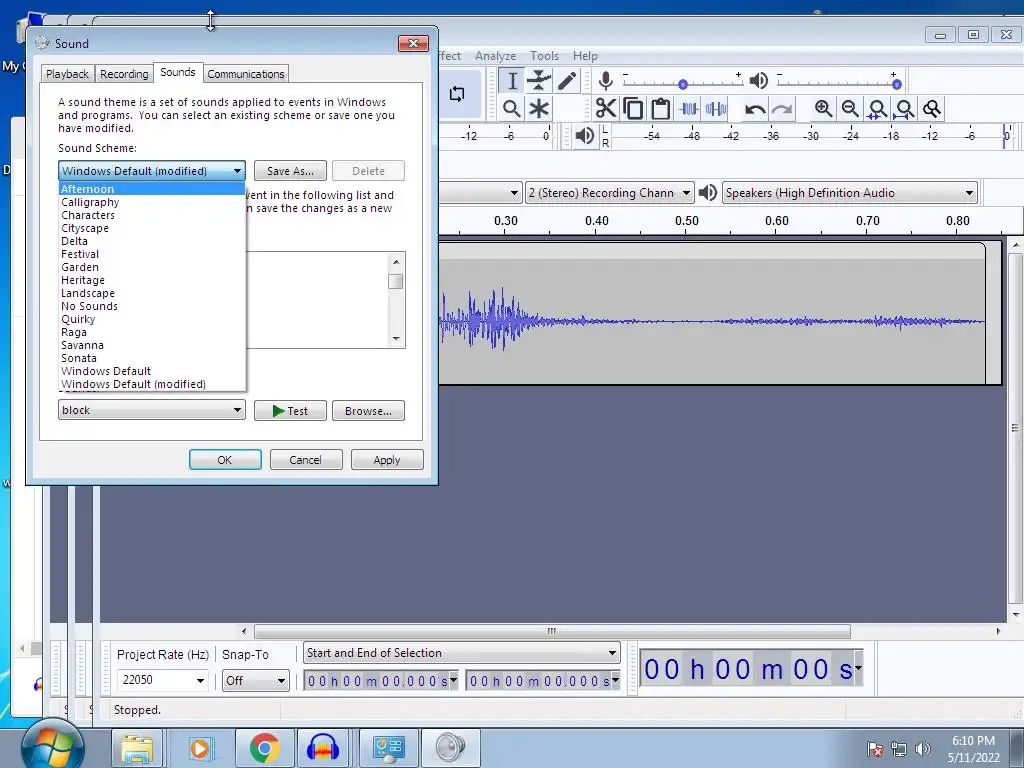Open Google Chrome from the taskbar
The width and height of the screenshot is (1024, 768).
pos(264,748)
